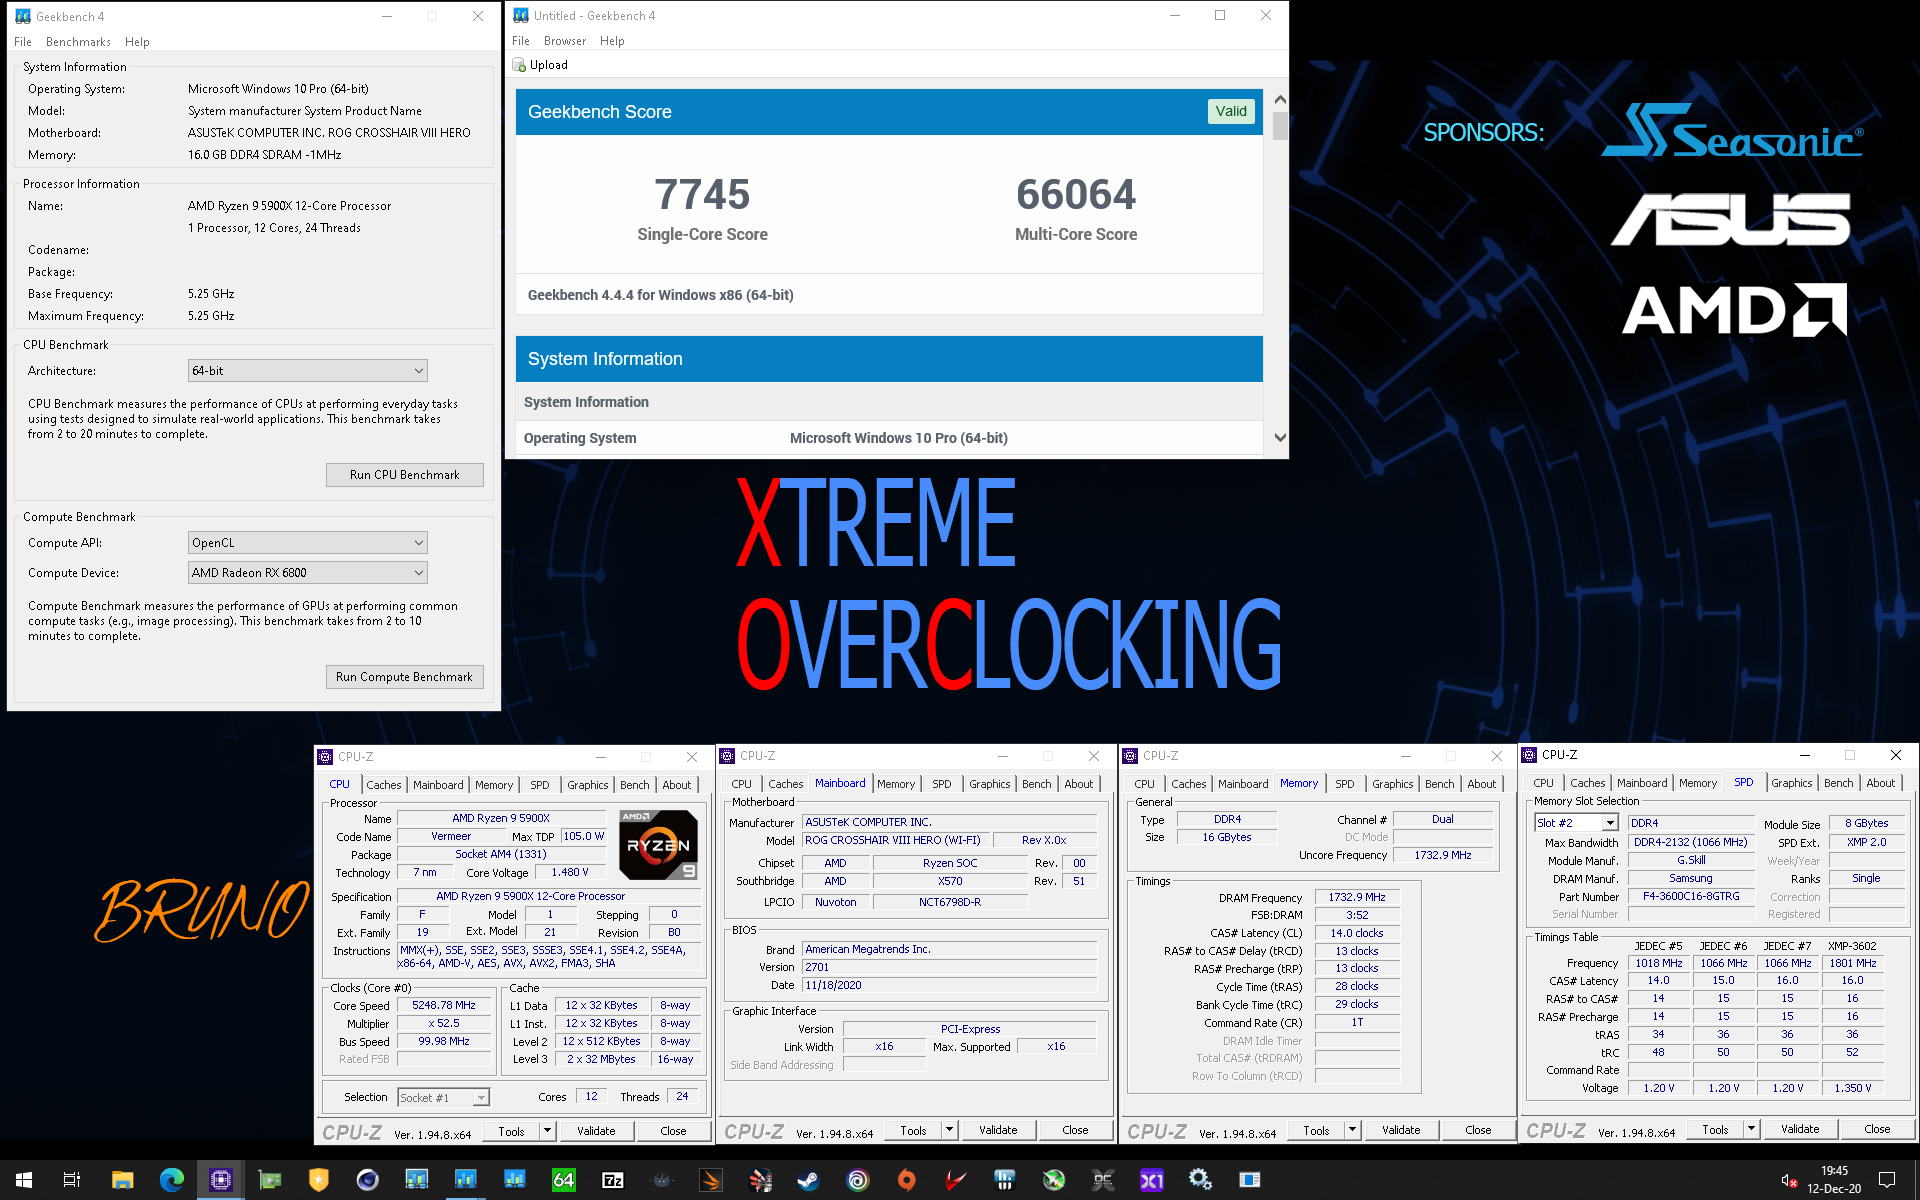Click the AMD Ryzen 9 logo in CPU-Z

click(658, 845)
